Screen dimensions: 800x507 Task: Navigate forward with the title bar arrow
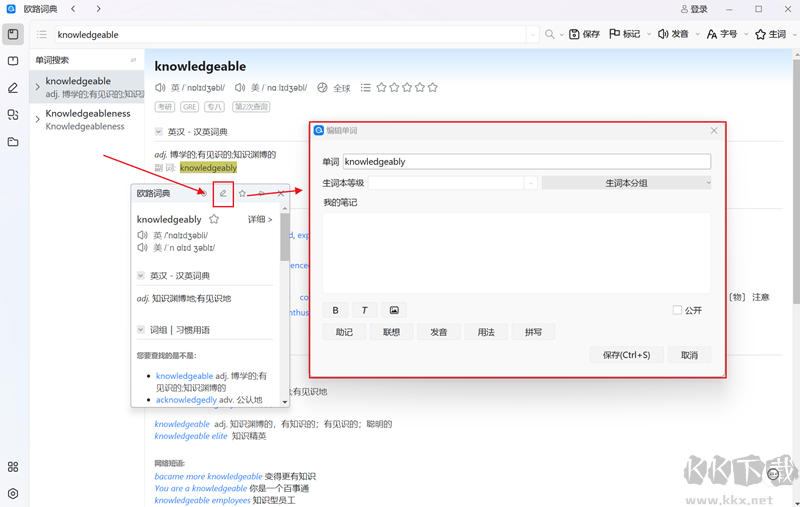click(98, 9)
